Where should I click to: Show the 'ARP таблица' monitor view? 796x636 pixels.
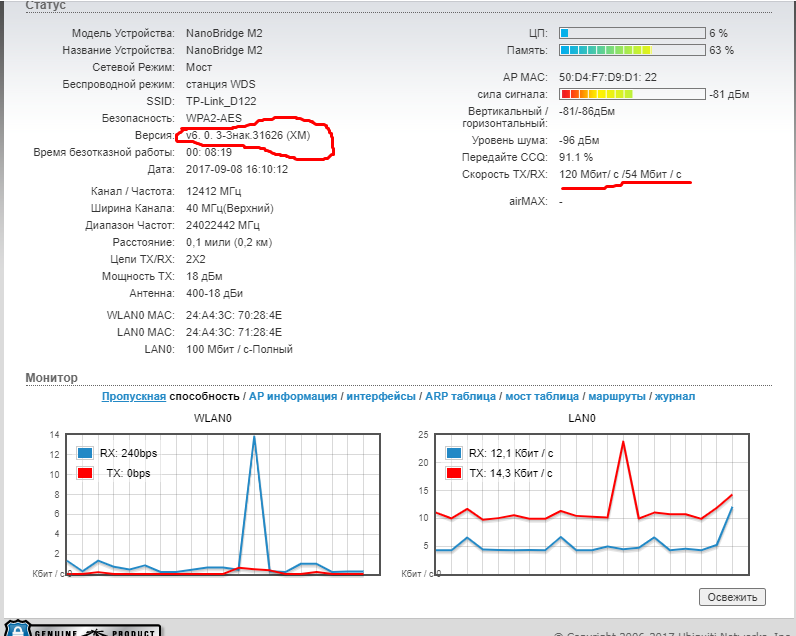(x=460, y=397)
